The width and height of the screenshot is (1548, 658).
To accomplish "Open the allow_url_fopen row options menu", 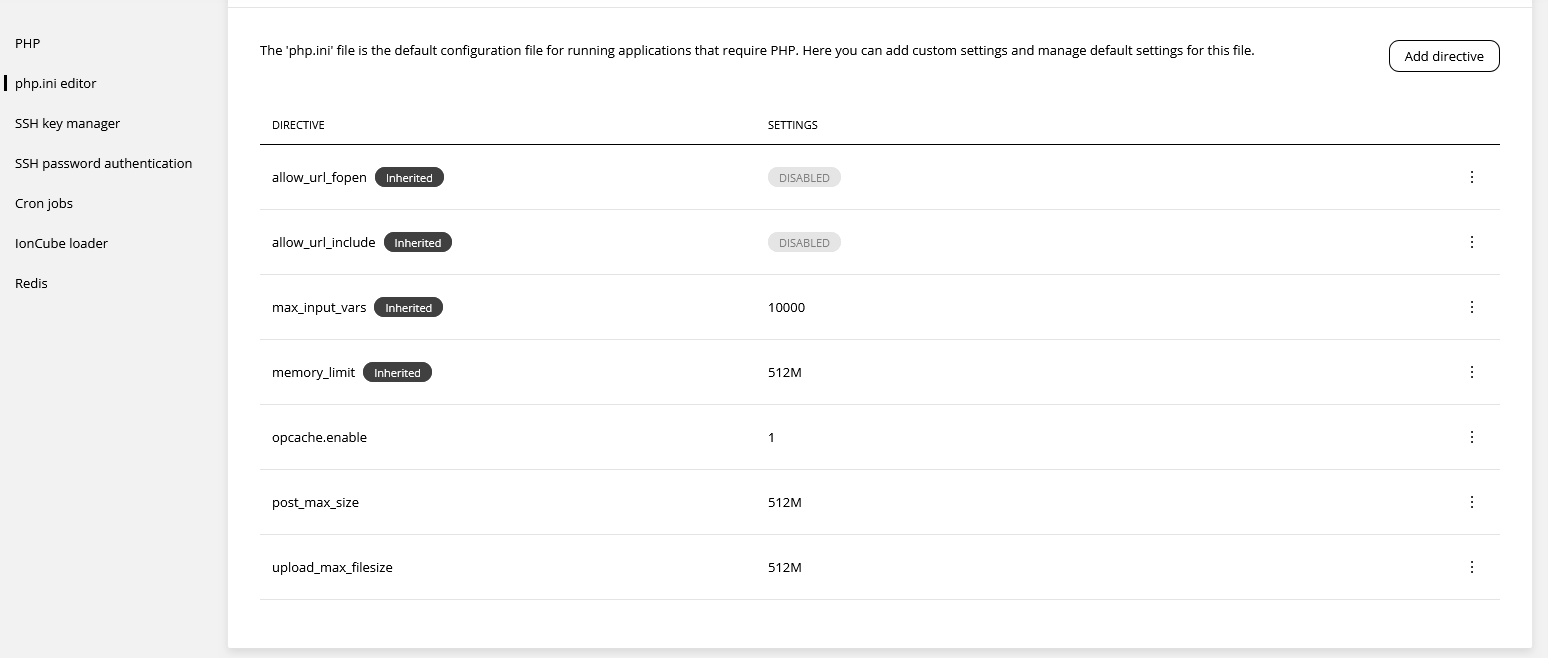I will 1471,177.
